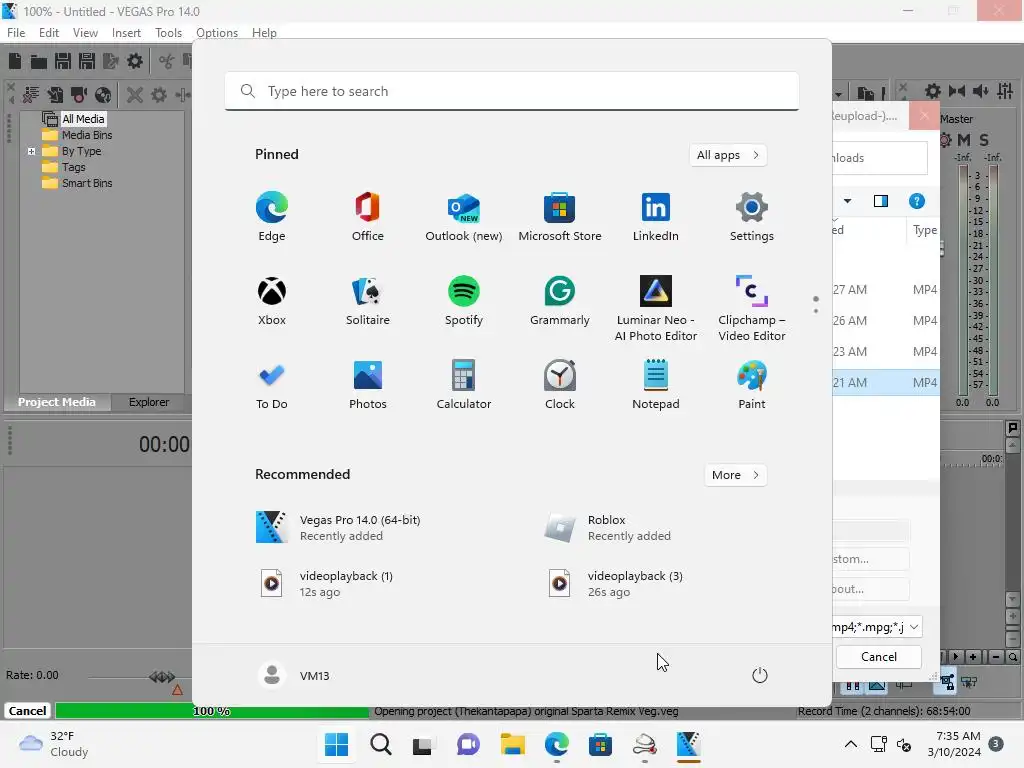Click Cancel next to progress bar

pos(27,711)
